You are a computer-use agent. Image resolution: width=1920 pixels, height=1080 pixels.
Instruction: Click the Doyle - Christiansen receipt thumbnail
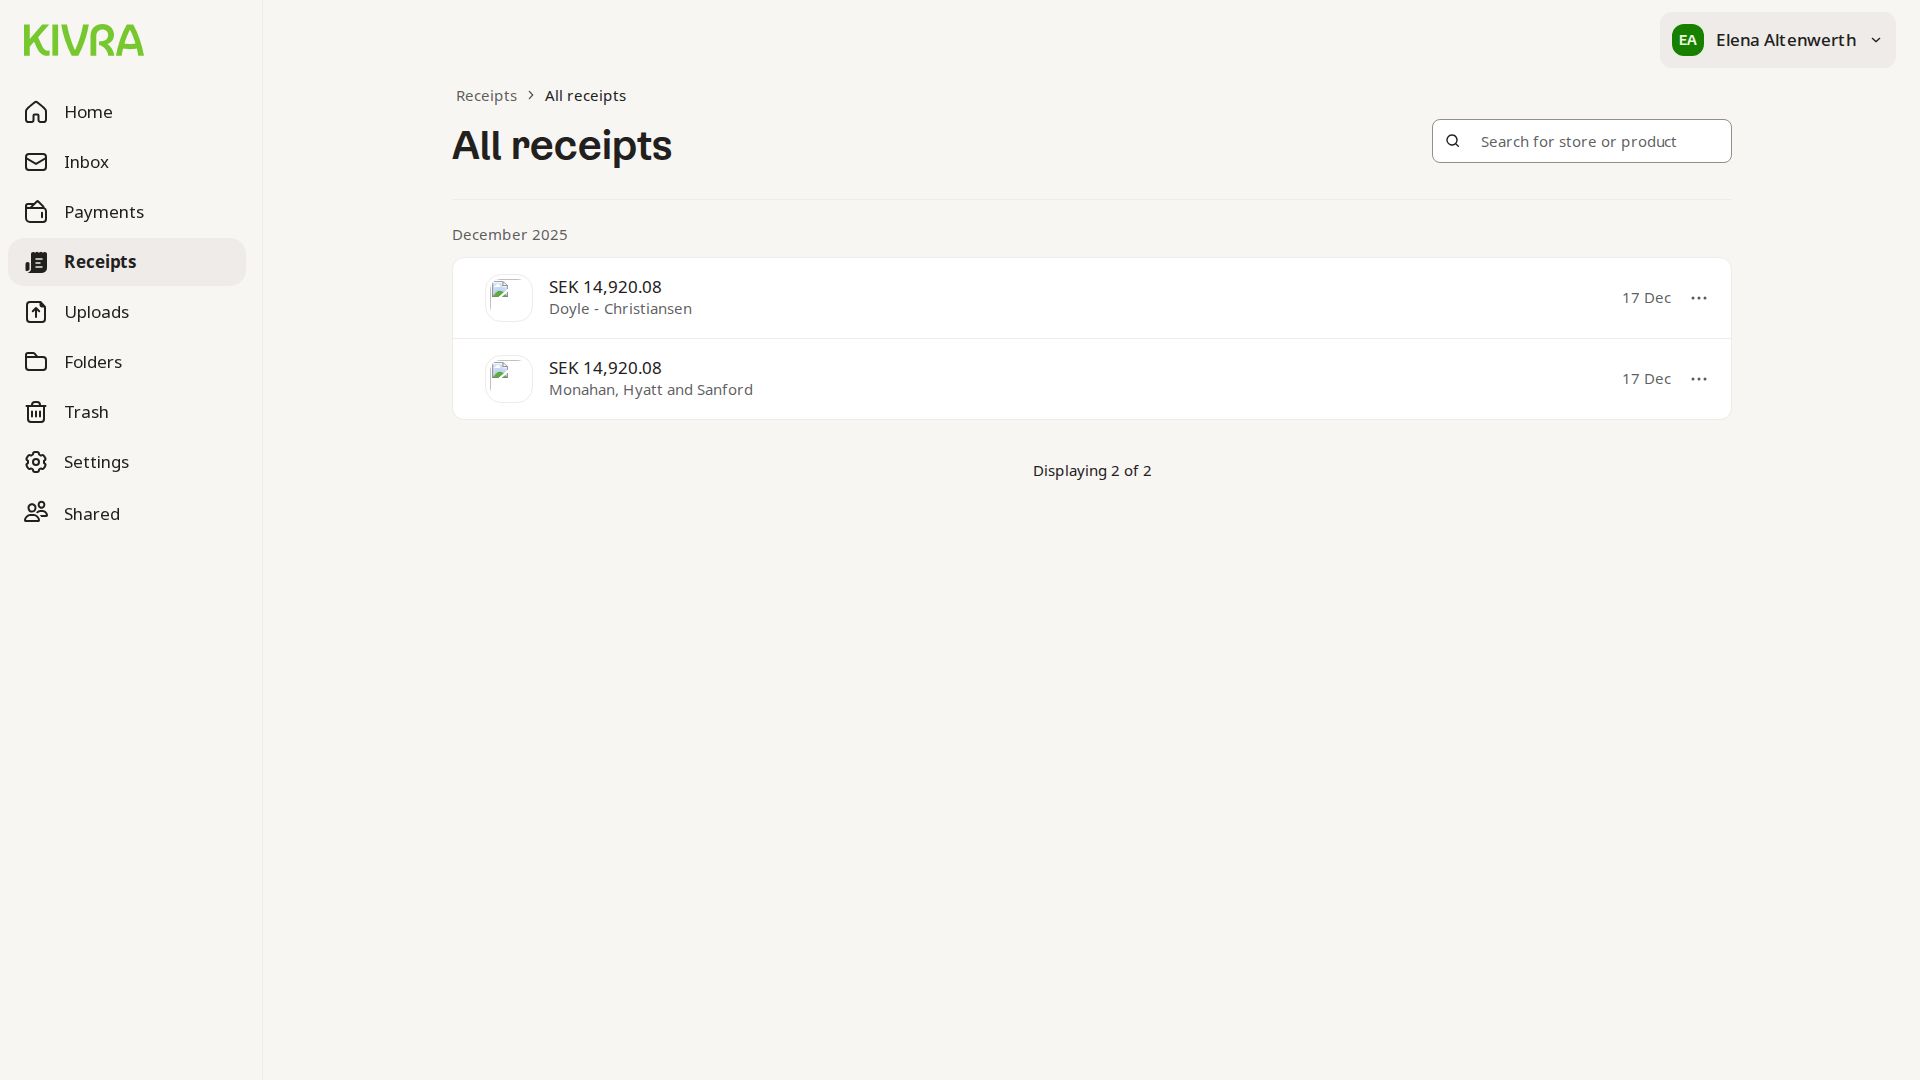(509, 298)
